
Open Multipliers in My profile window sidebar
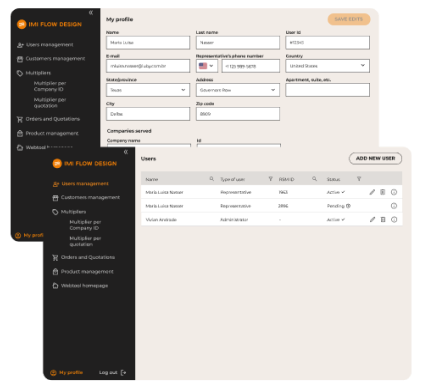34,73
